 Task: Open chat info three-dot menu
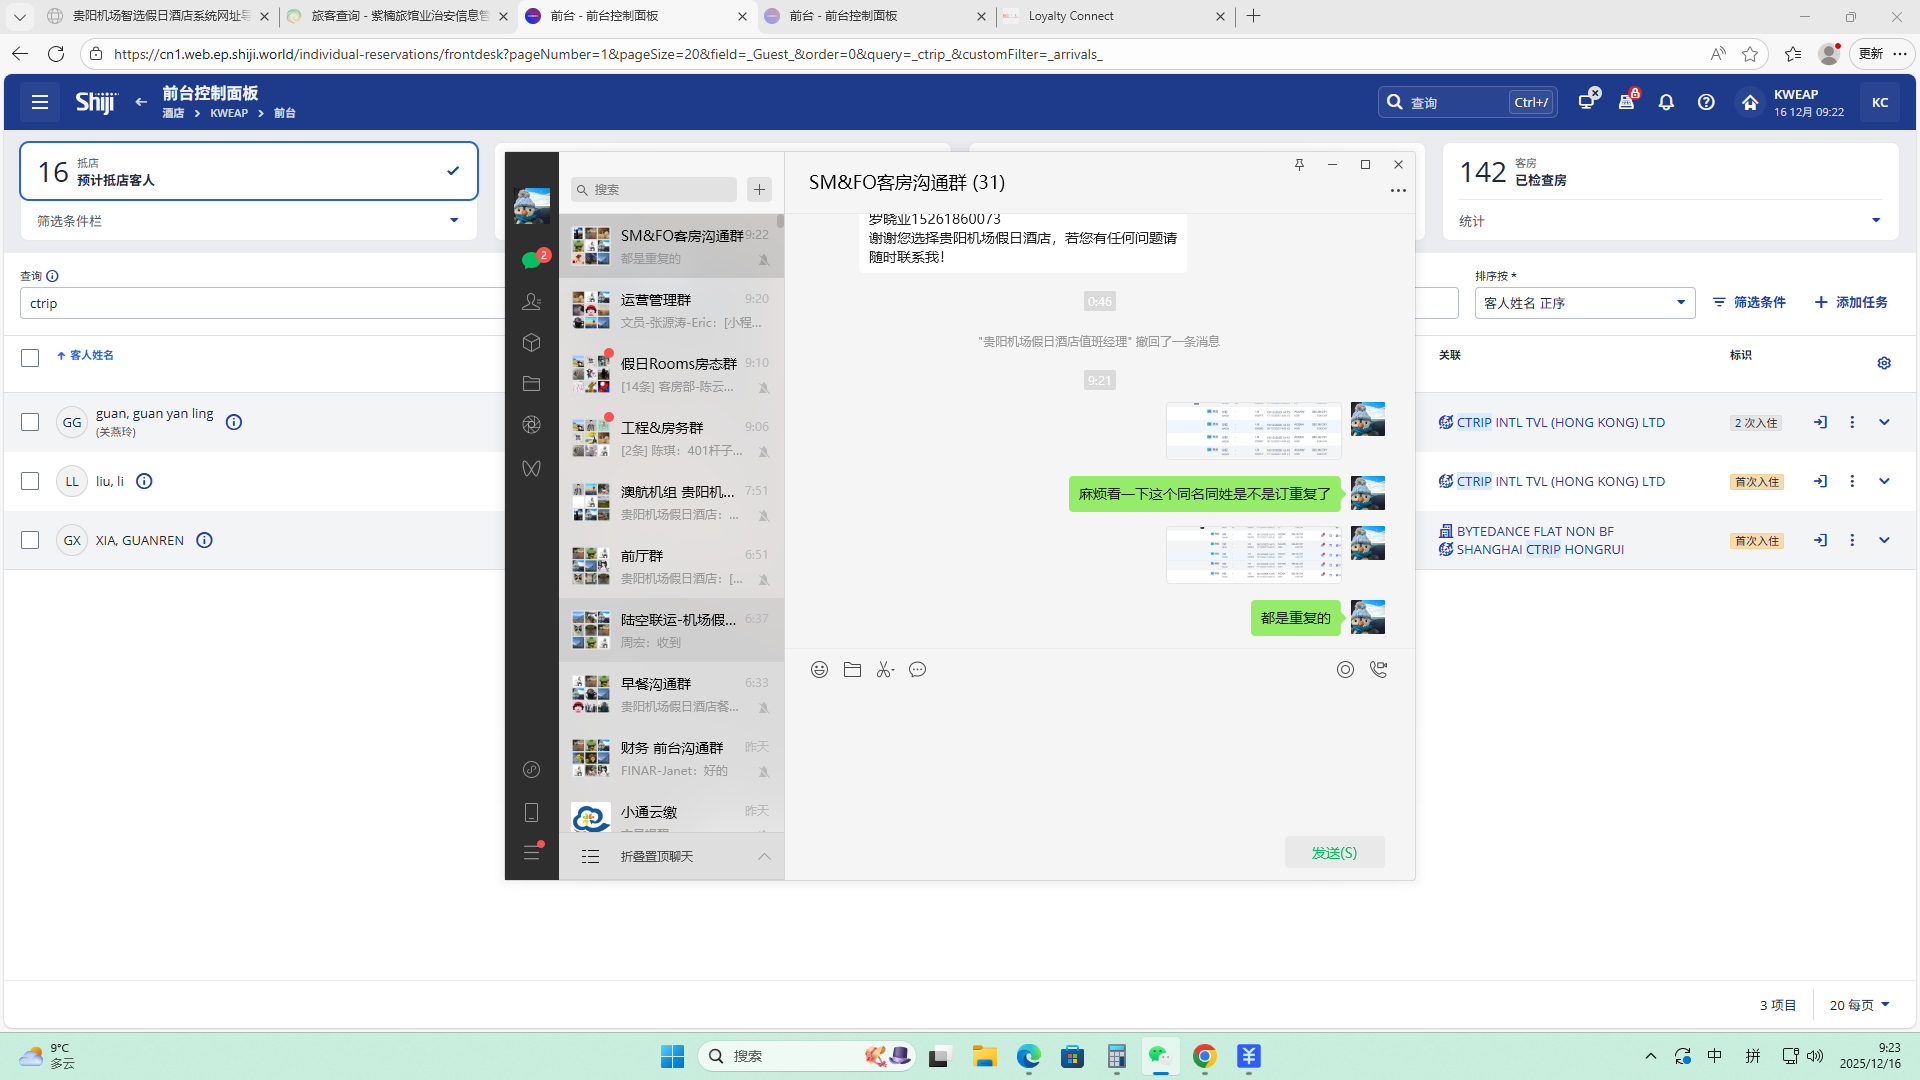coord(1398,190)
